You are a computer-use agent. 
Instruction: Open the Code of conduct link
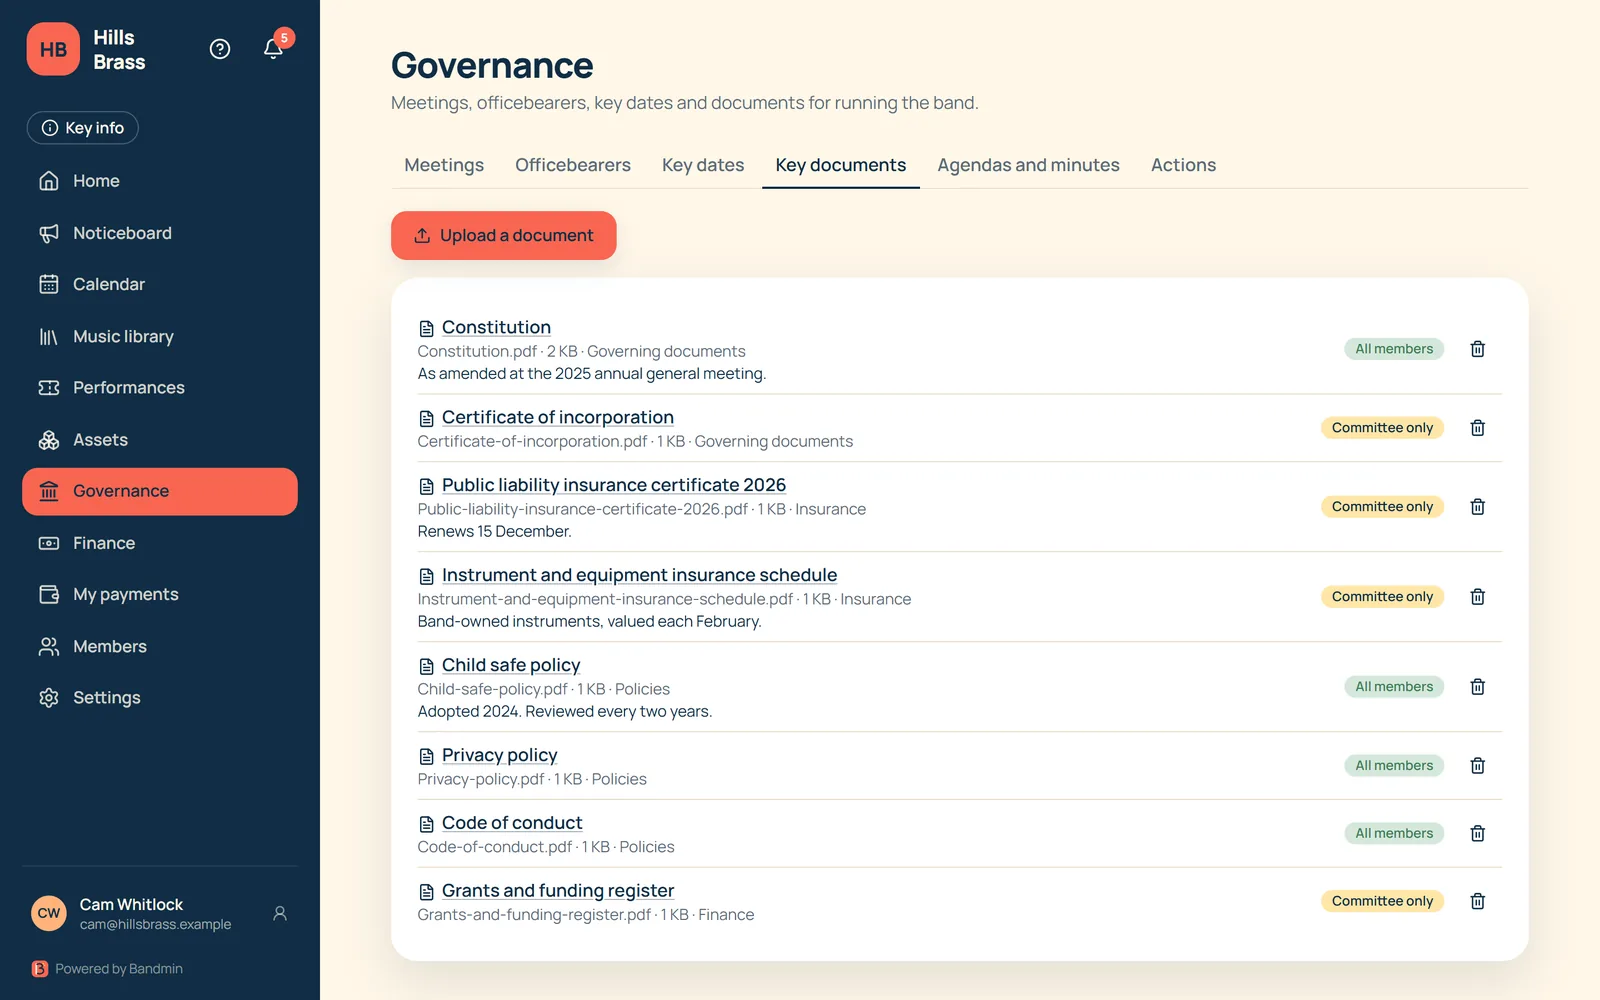pos(512,823)
